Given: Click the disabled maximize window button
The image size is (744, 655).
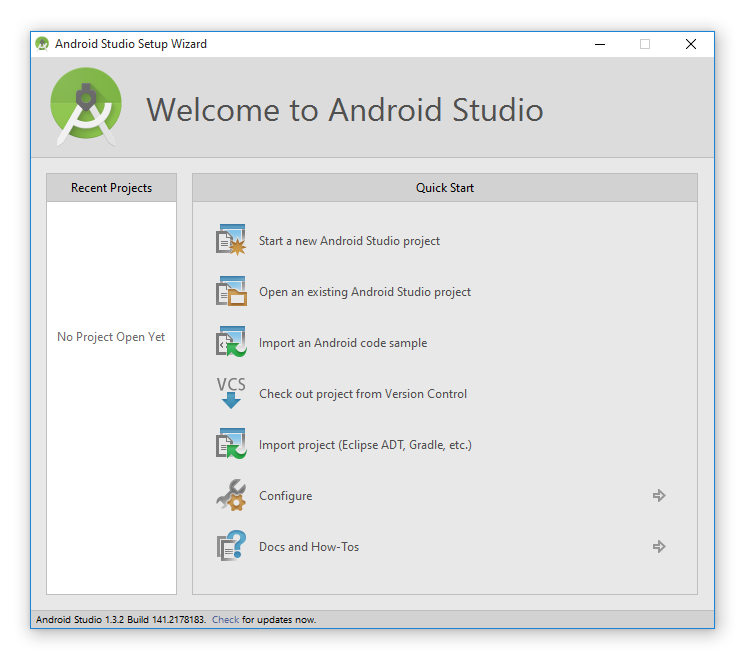Looking at the screenshot, I should 645,44.
